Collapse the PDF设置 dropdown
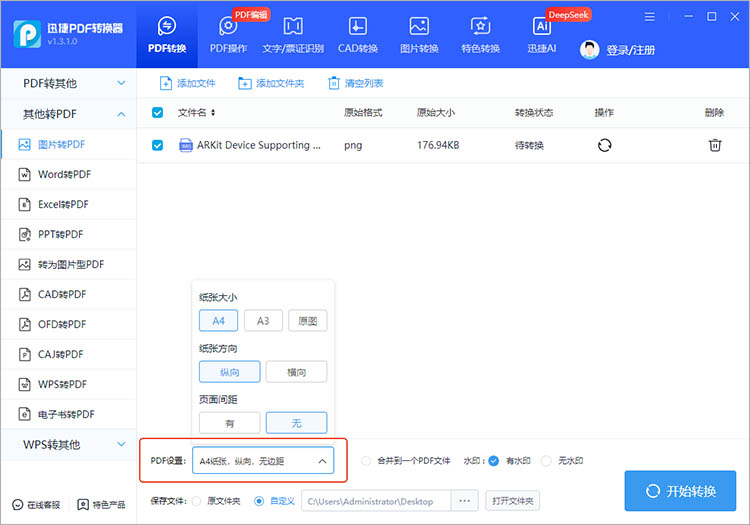This screenshot has height=525, width=750. pyautogui.click(x=263, y=461)
